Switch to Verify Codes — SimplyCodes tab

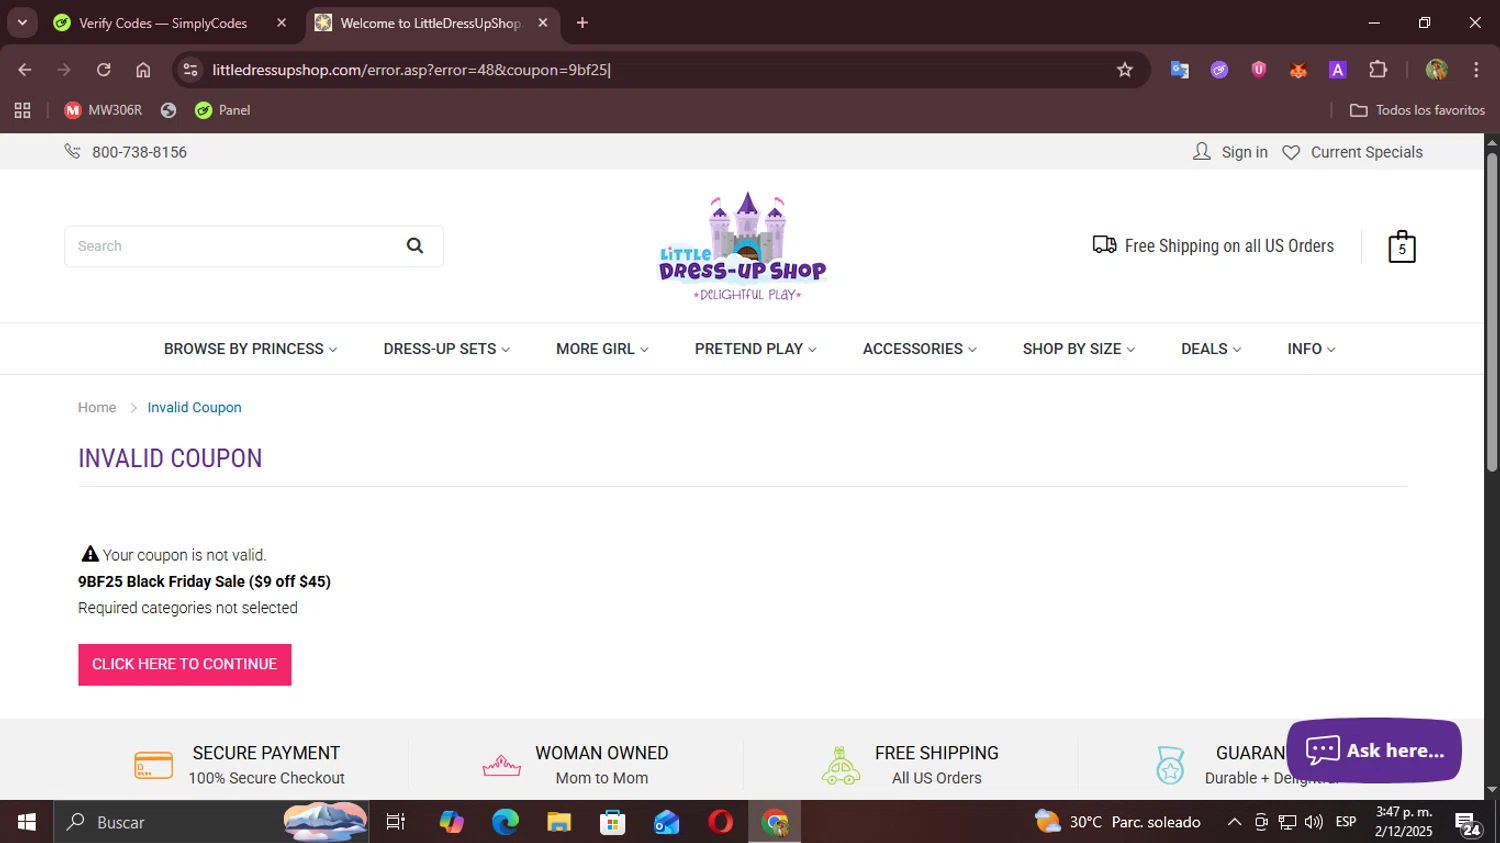[162, 22]
